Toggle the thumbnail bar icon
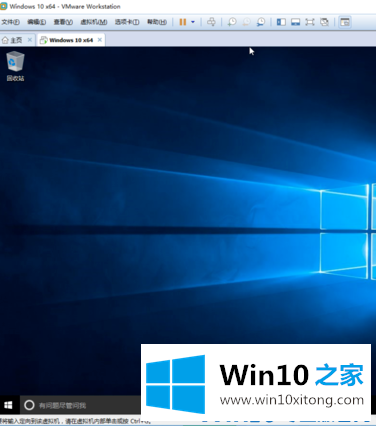 295,22
